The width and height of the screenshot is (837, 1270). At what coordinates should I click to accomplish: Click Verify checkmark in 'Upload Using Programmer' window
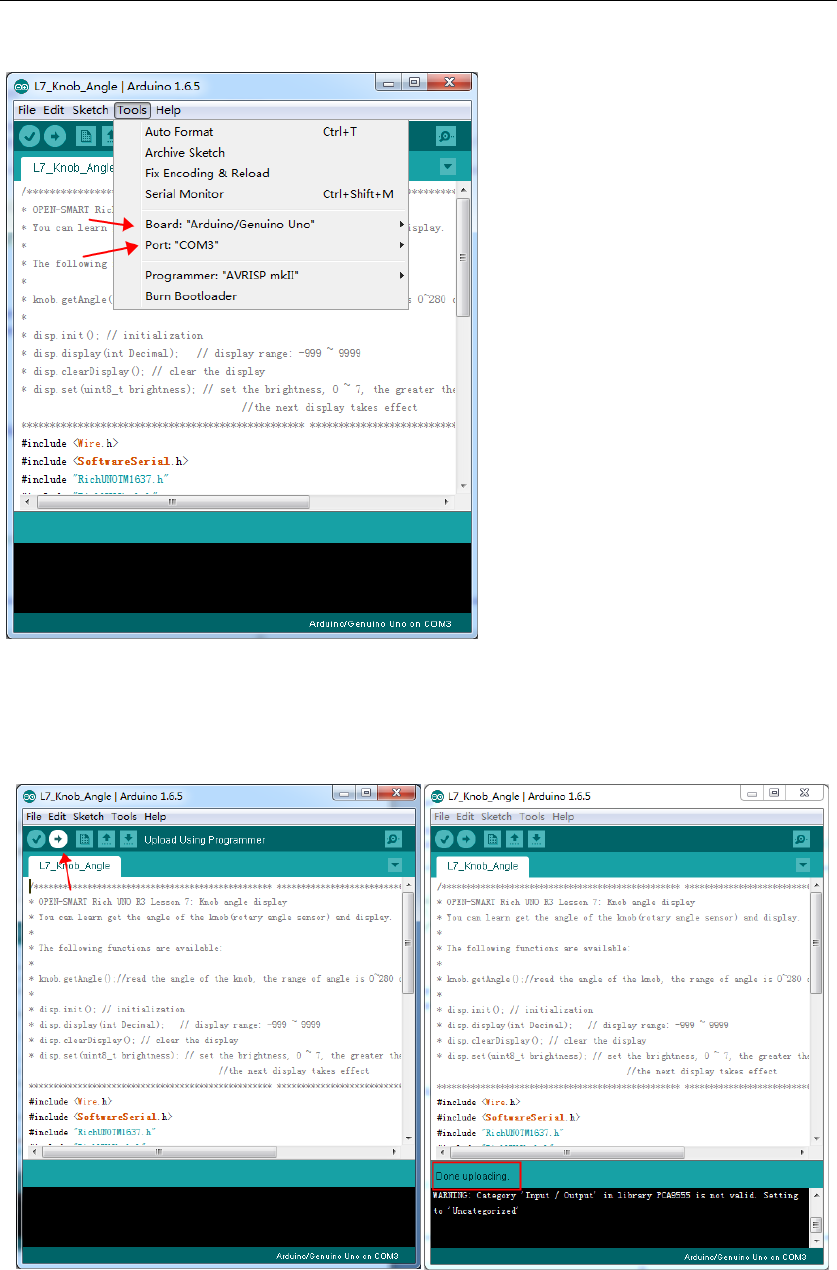coord(36,839)
